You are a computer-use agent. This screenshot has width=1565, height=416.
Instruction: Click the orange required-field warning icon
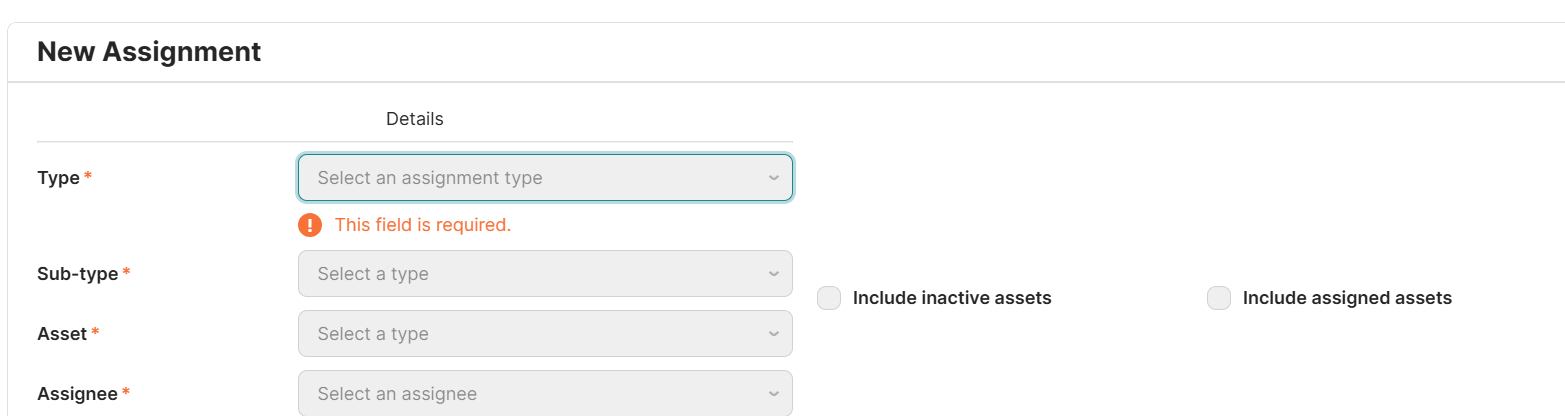(x=310, y=225)
